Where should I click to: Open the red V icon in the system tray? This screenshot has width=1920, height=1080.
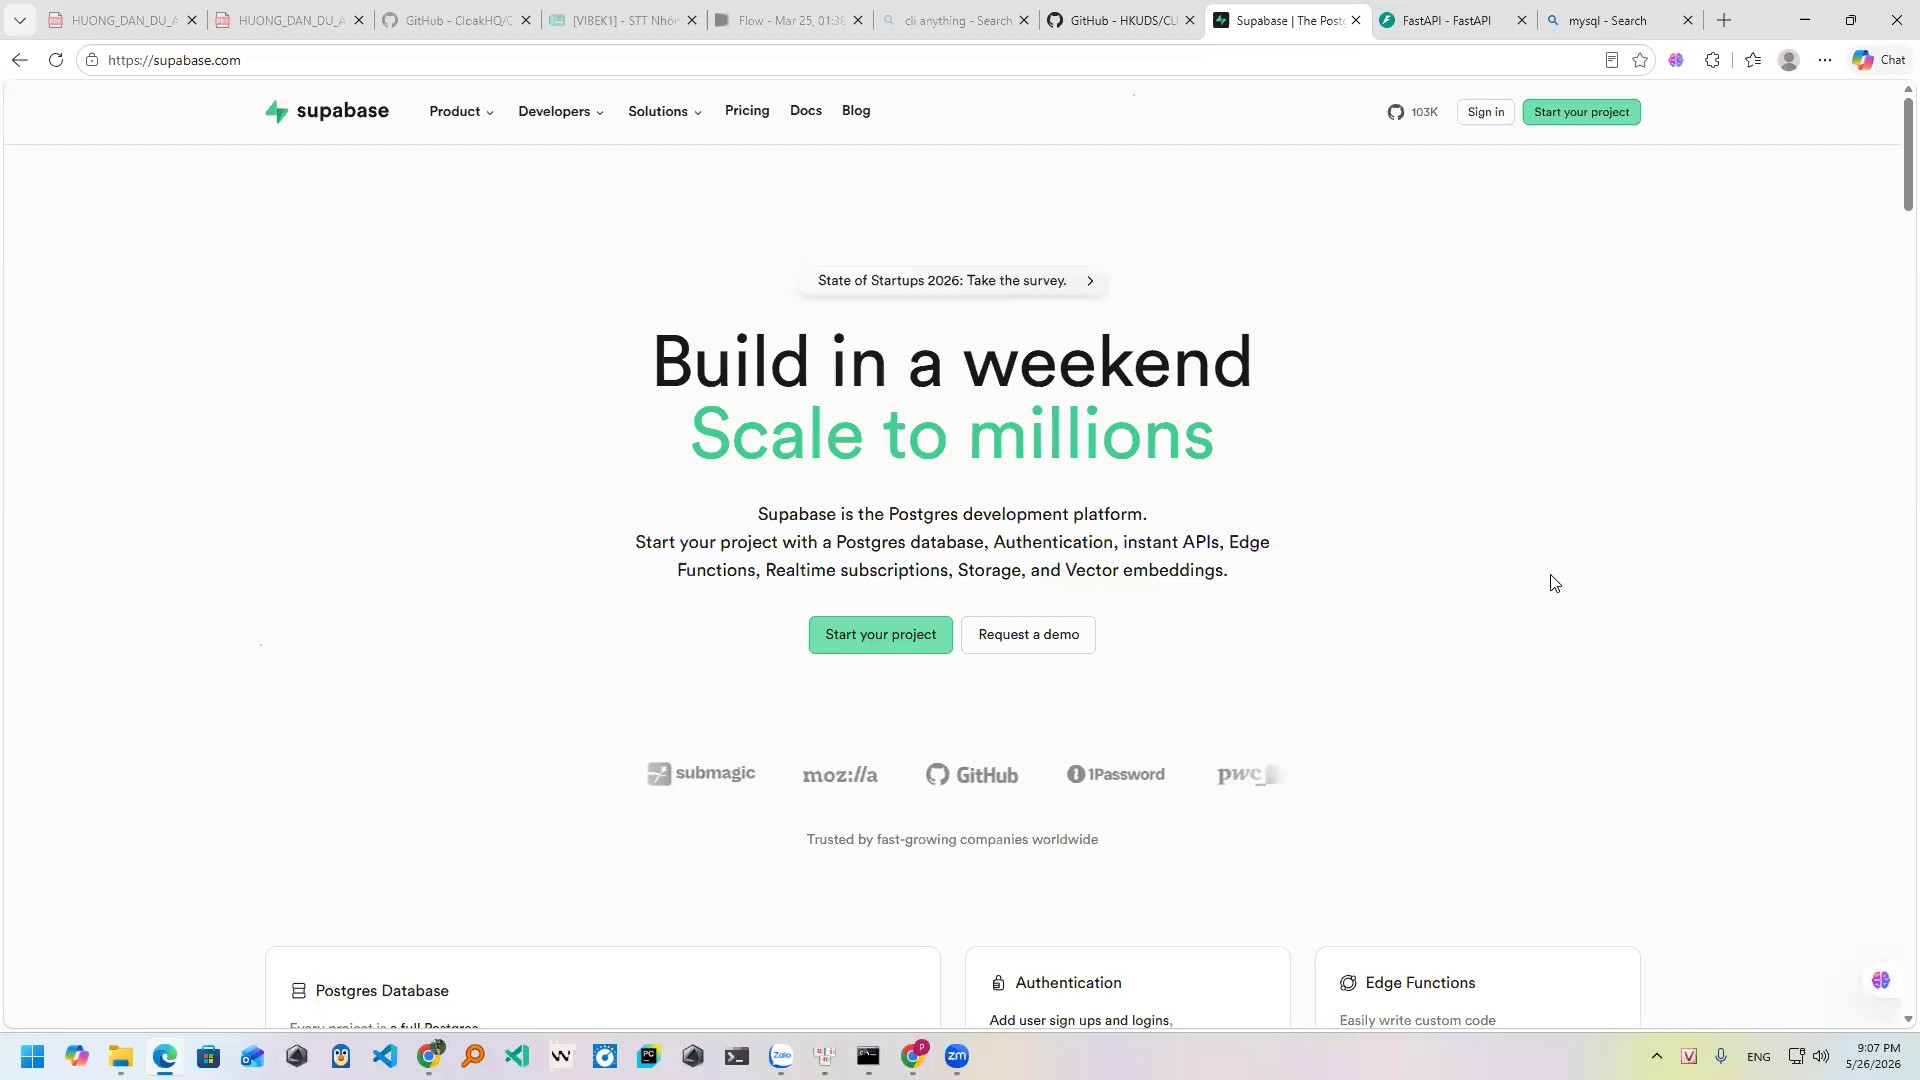click(x=1689, y=1056)
